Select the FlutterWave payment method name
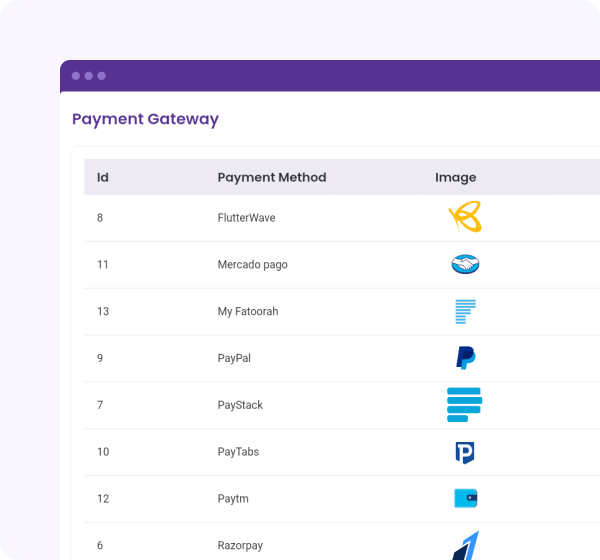600x560 pixels. [246, 218]
